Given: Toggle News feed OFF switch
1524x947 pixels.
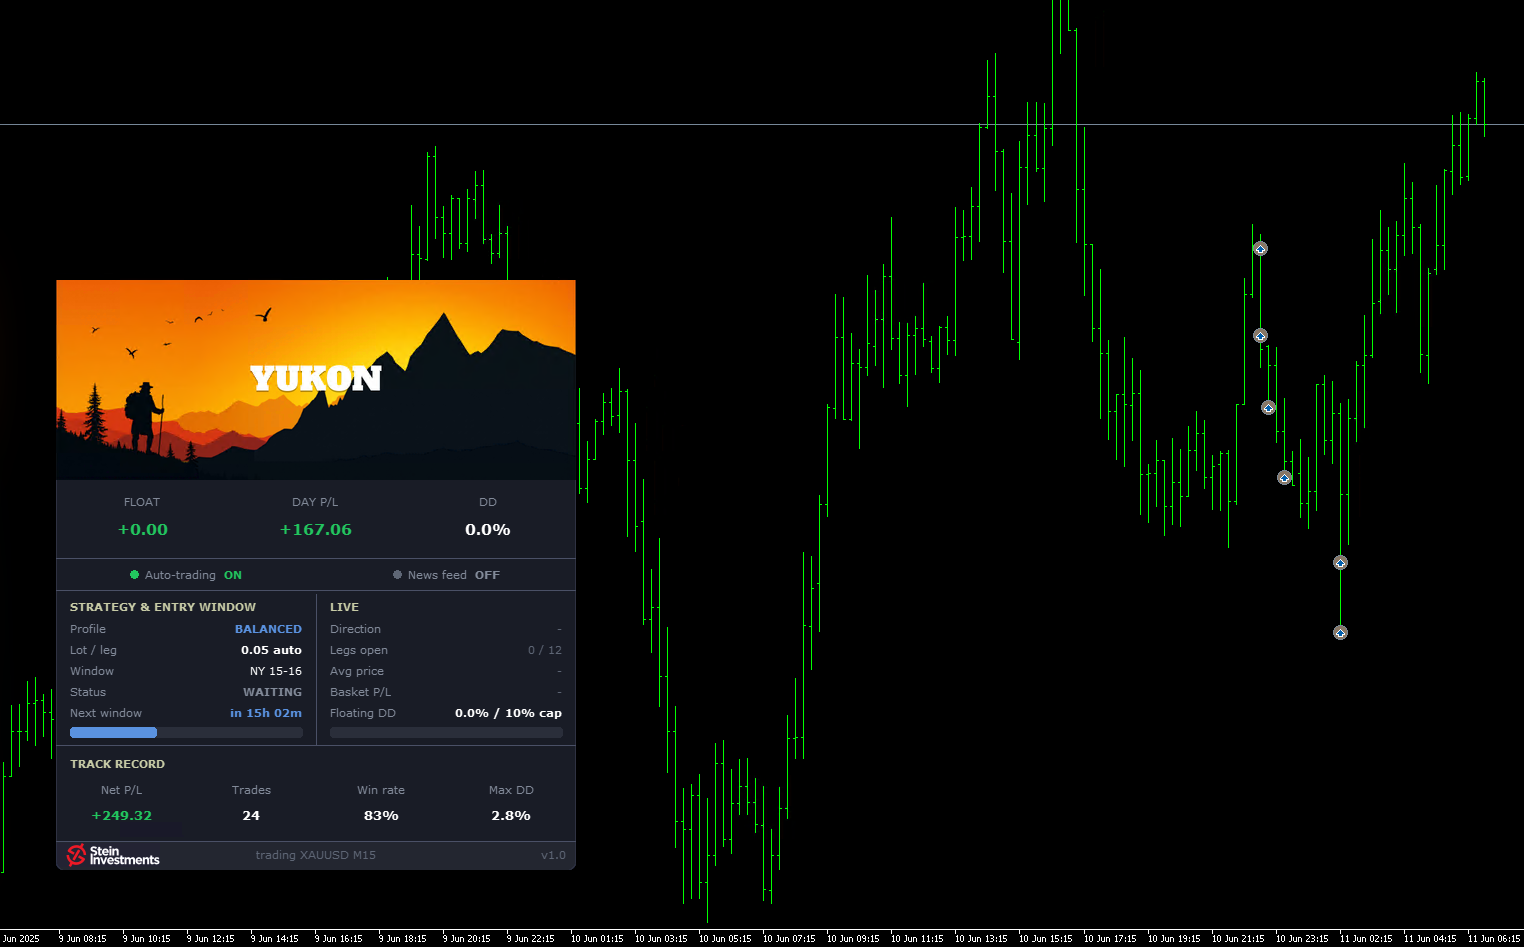Looking at the screenshot, I should pos(447,575).
